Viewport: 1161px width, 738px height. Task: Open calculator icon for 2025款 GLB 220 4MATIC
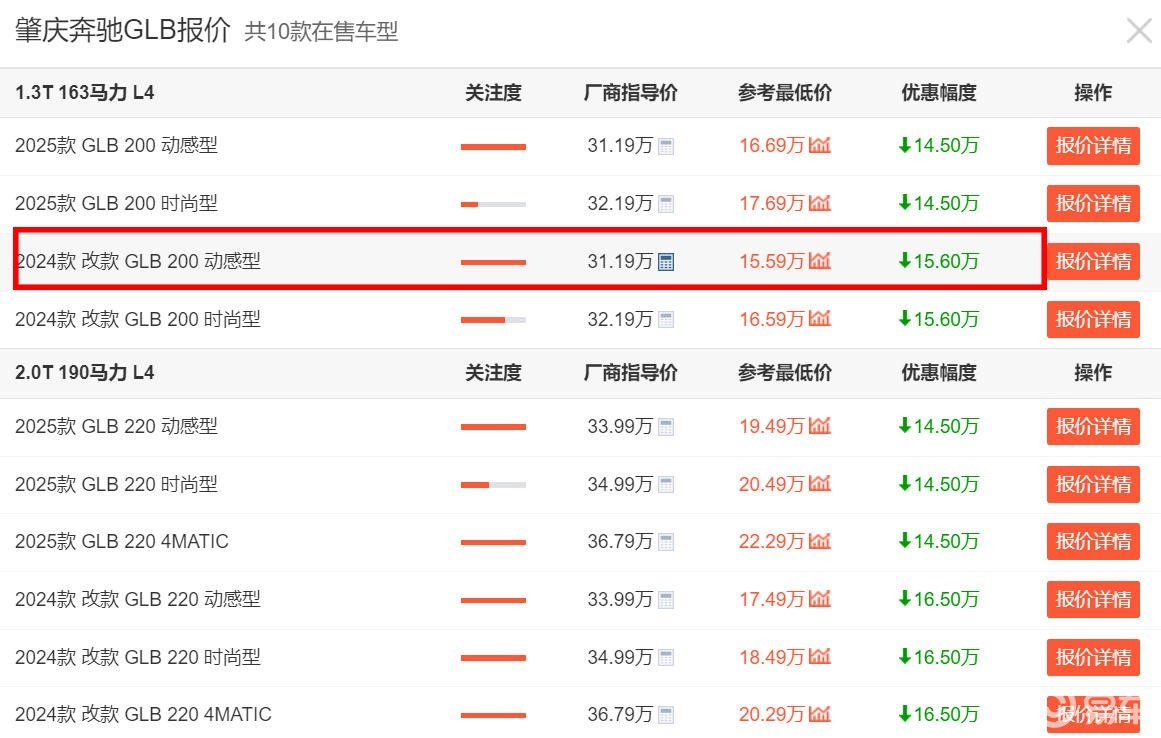(x=666, y=542)
